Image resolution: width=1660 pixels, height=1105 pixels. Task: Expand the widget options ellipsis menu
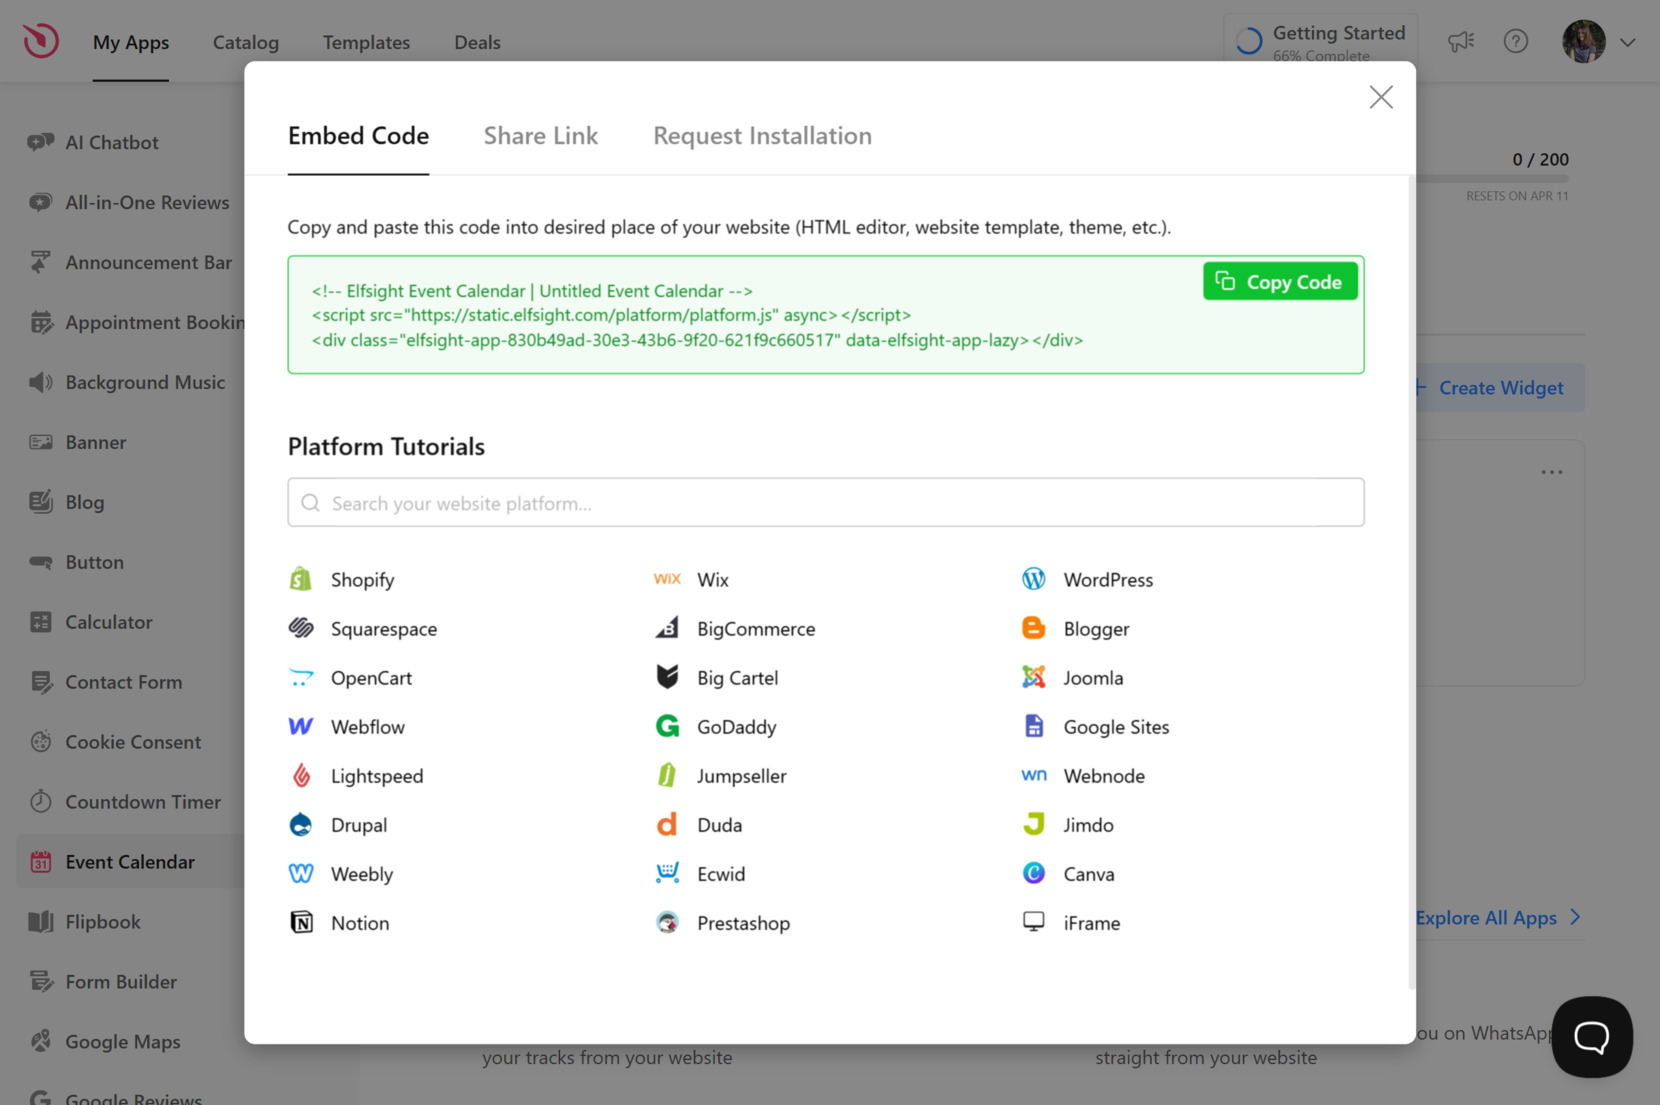[1552, 471]
